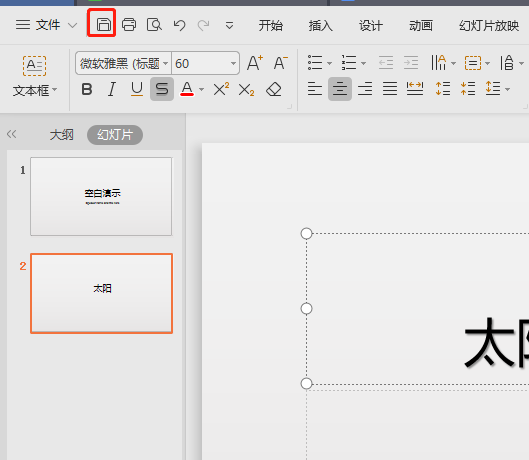The height and width of the screenshot is (460, 529).
Task: Select slide 1 thumbnail 空白演示
Action: (x=101, y=196)
